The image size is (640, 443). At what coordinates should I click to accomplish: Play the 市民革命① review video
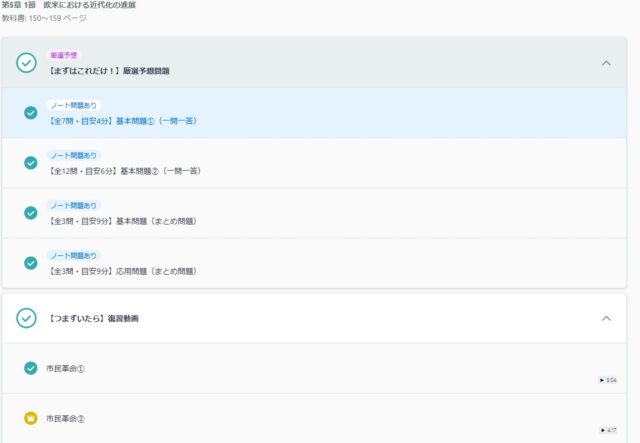click(66, 368)
